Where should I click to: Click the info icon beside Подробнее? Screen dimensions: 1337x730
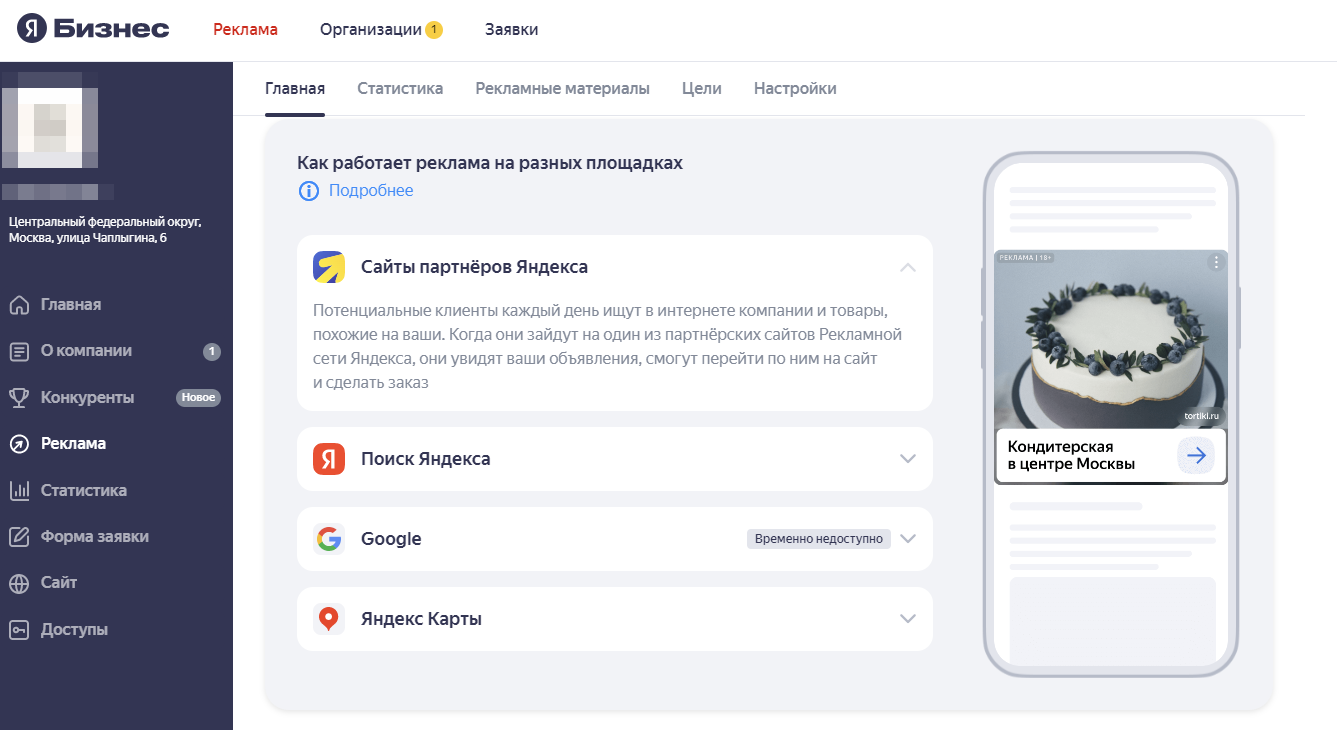309,191
